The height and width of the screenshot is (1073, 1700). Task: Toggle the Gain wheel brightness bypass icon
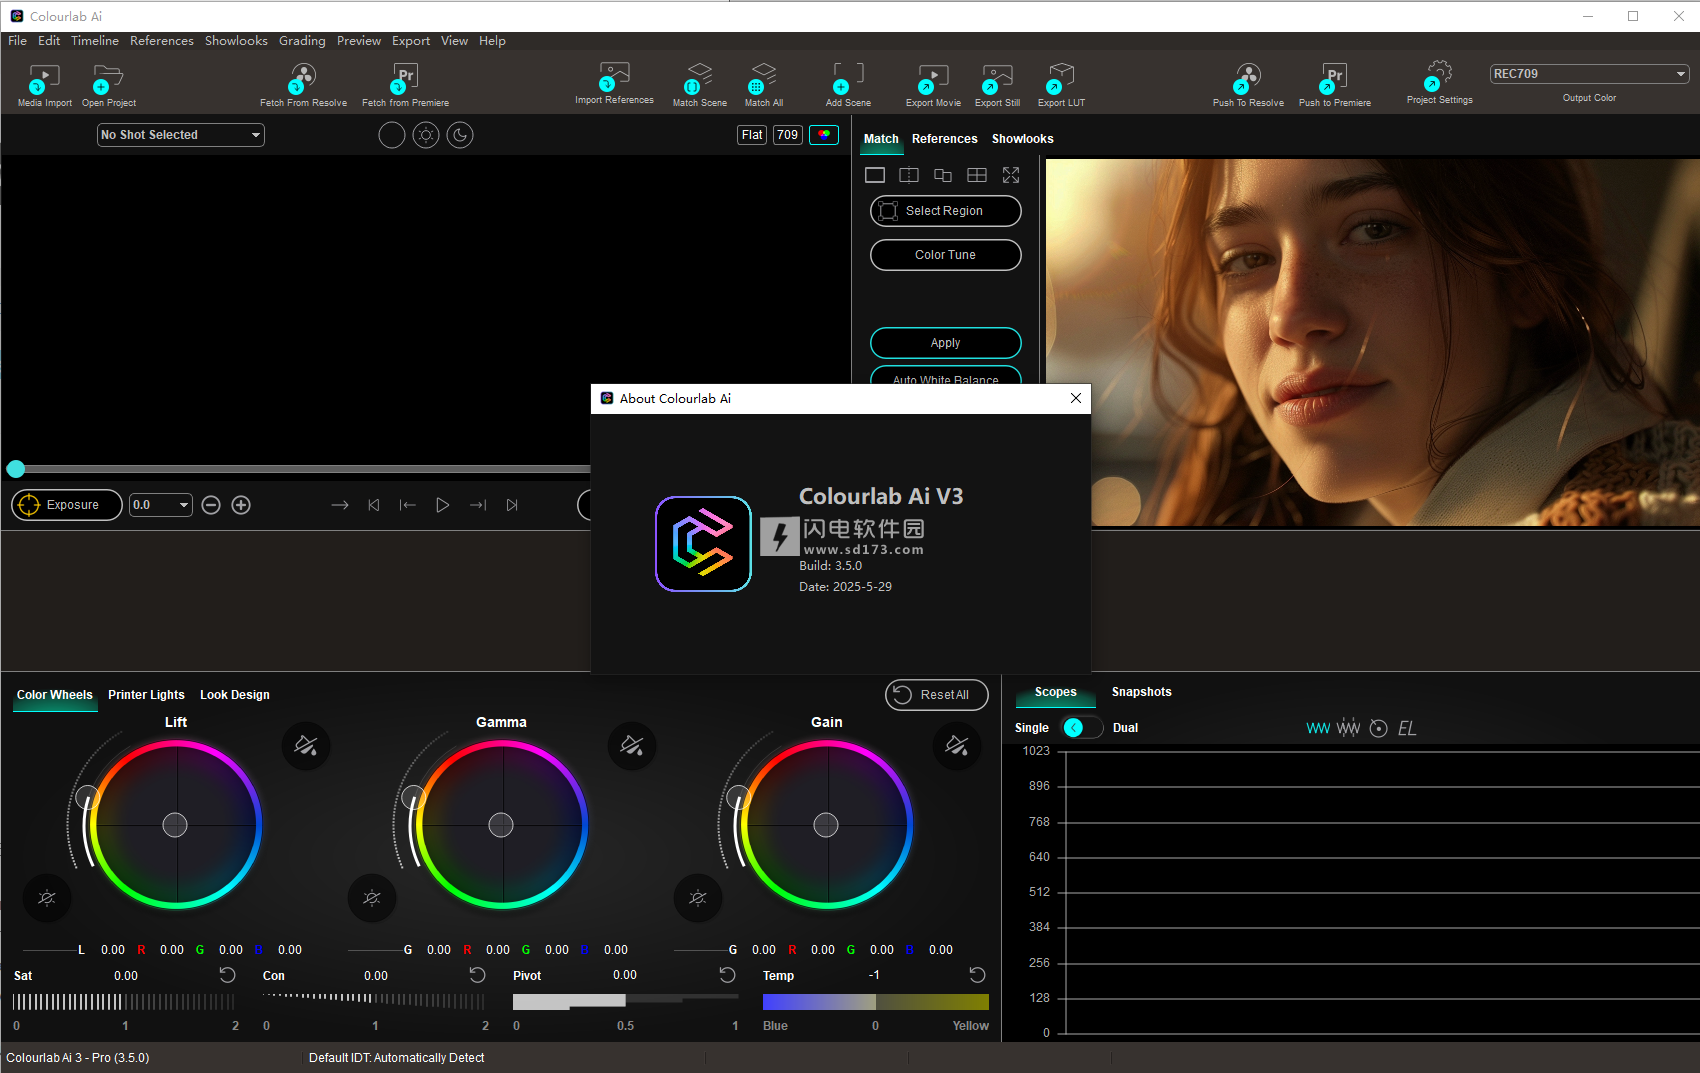point(698,898)
